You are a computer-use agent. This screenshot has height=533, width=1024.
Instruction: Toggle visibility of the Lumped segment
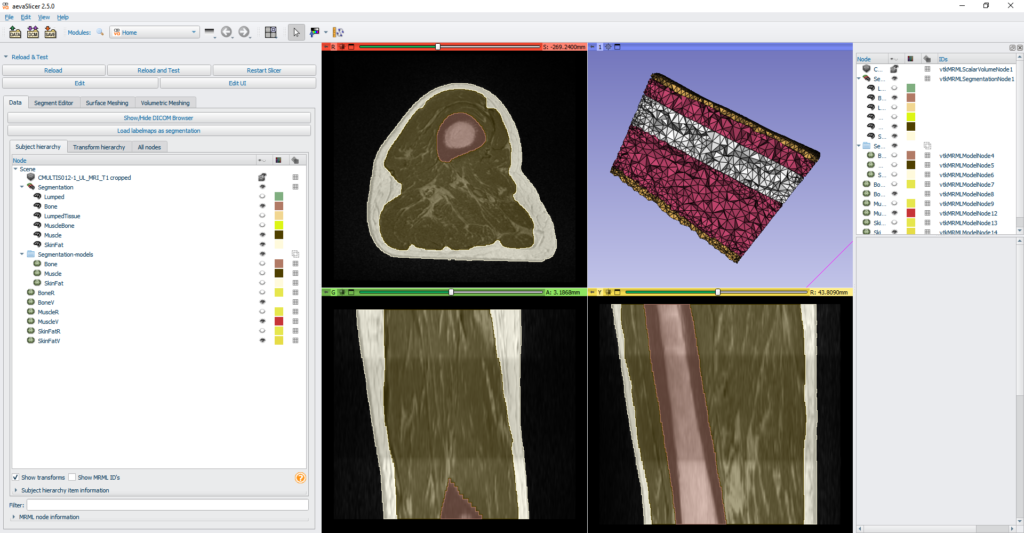[261, 196]
